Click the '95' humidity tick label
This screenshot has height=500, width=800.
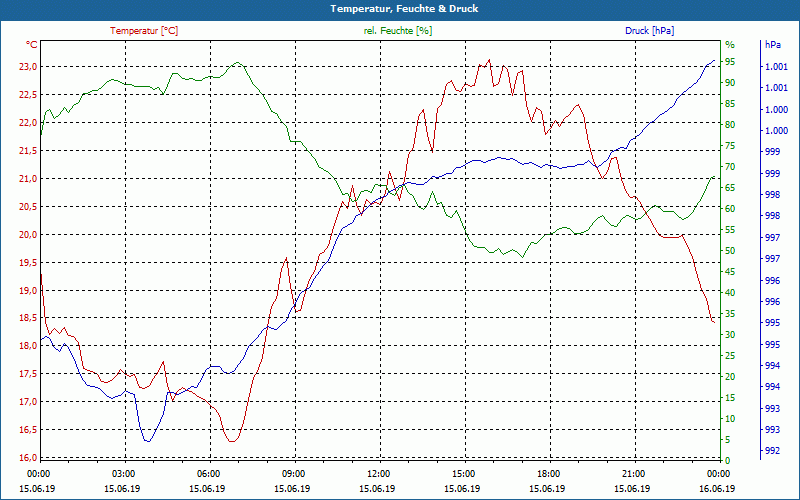click(x=730, y=62)
